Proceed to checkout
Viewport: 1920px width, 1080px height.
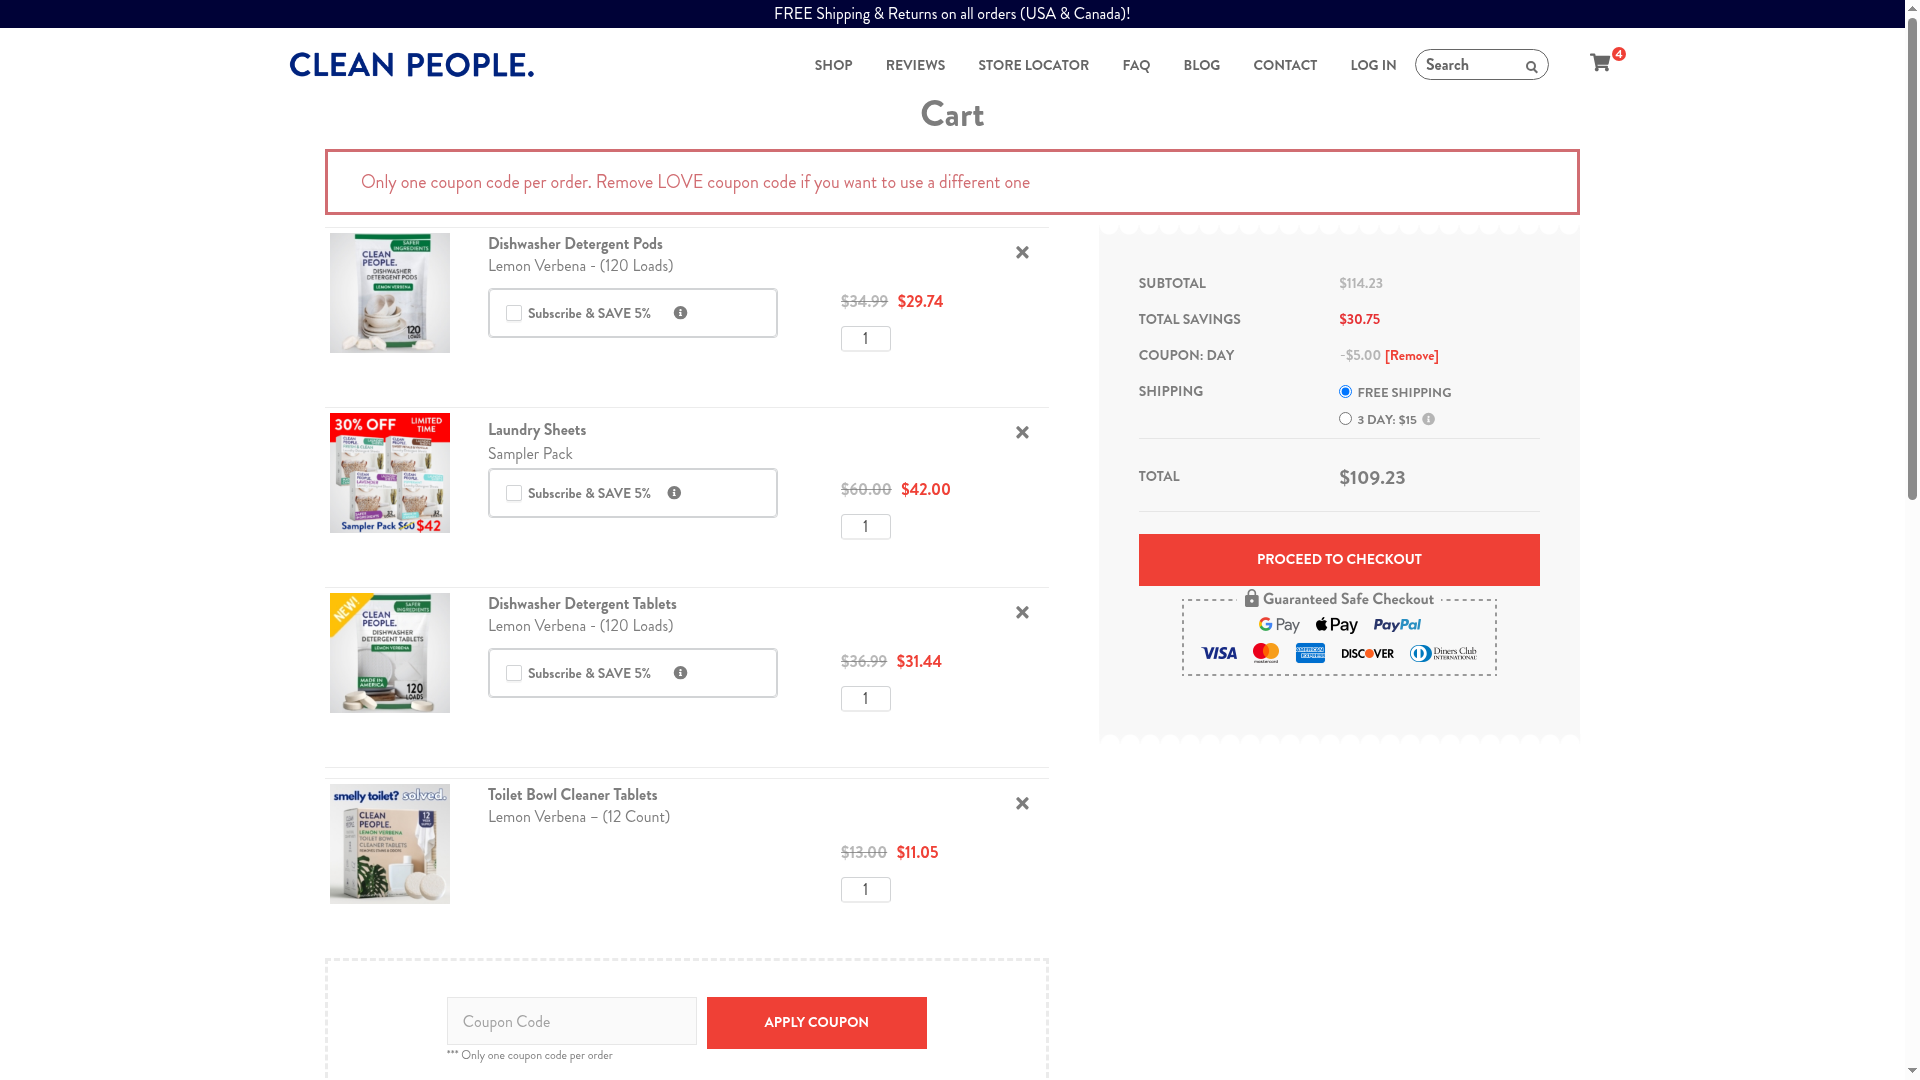coord(1339,560)
